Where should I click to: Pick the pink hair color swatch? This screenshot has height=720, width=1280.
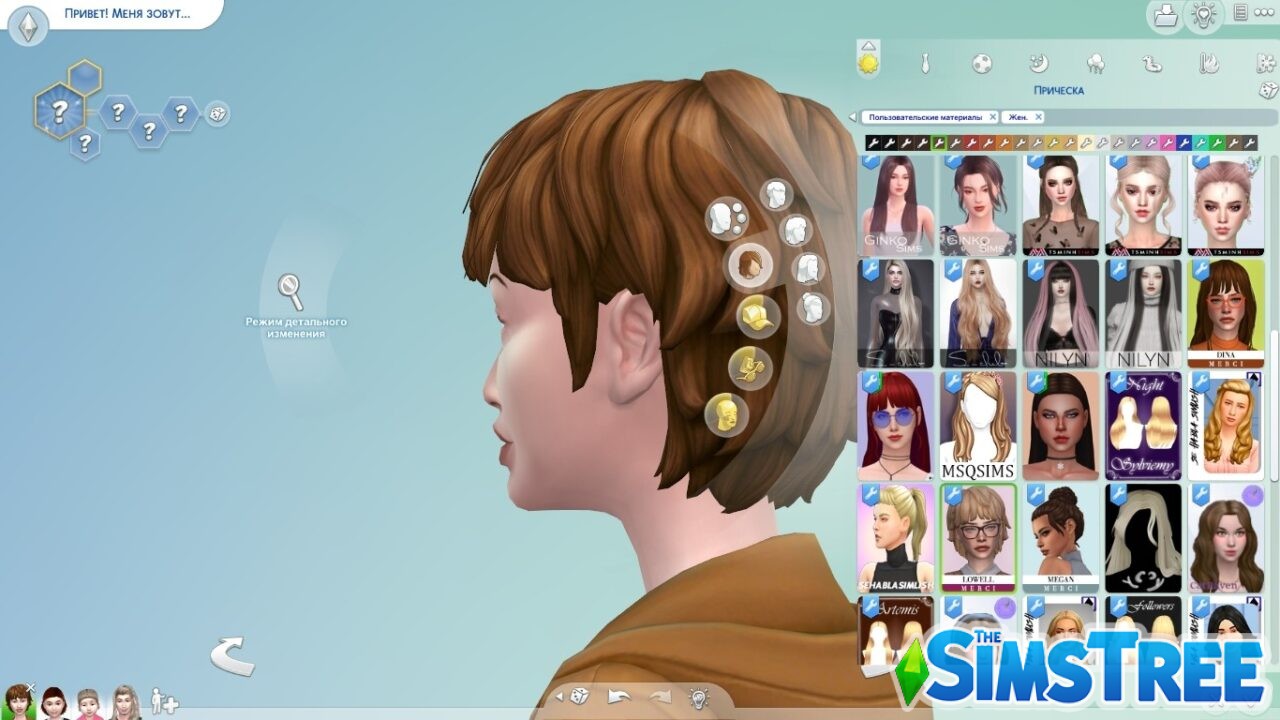coord(1167,143)
